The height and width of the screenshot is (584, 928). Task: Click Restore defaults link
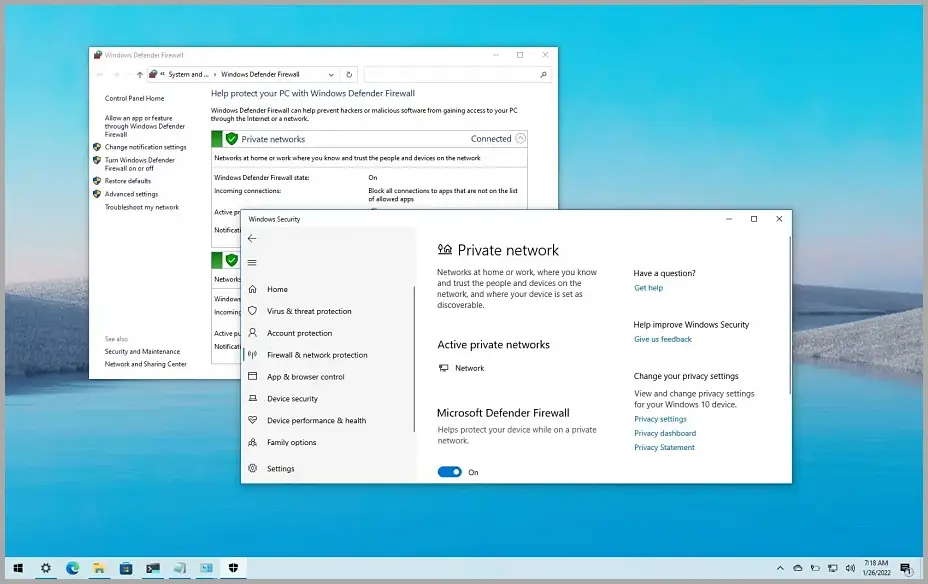(128, 181)
